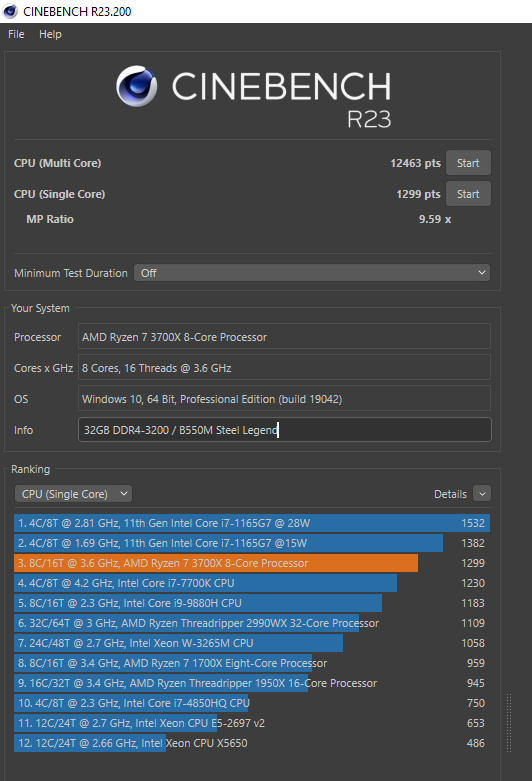Select ranking row Xeon CPU X5650
The height and width of the screenshot is (781, 532).
(x=252, y=743)
